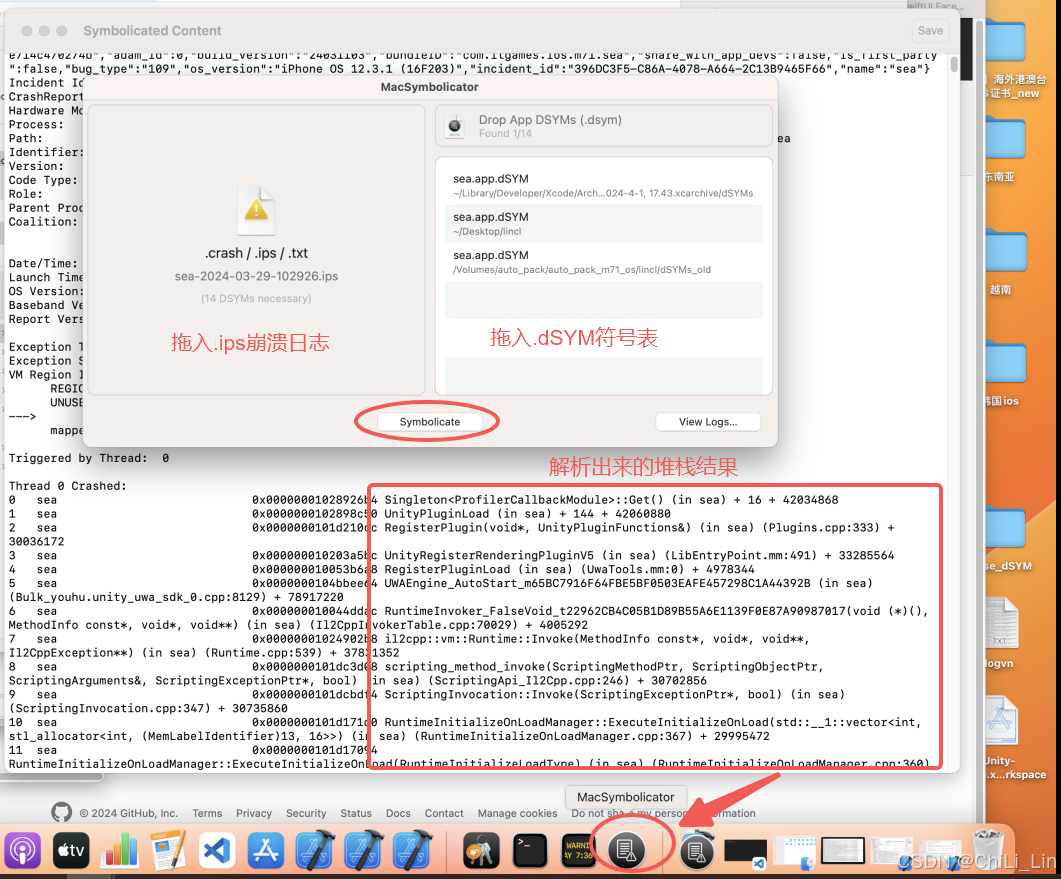This screenshot has width=1061, height=879.
Task: Click the Symbolicated Content vertical scrollbar
Action: (x=954, y=64)
